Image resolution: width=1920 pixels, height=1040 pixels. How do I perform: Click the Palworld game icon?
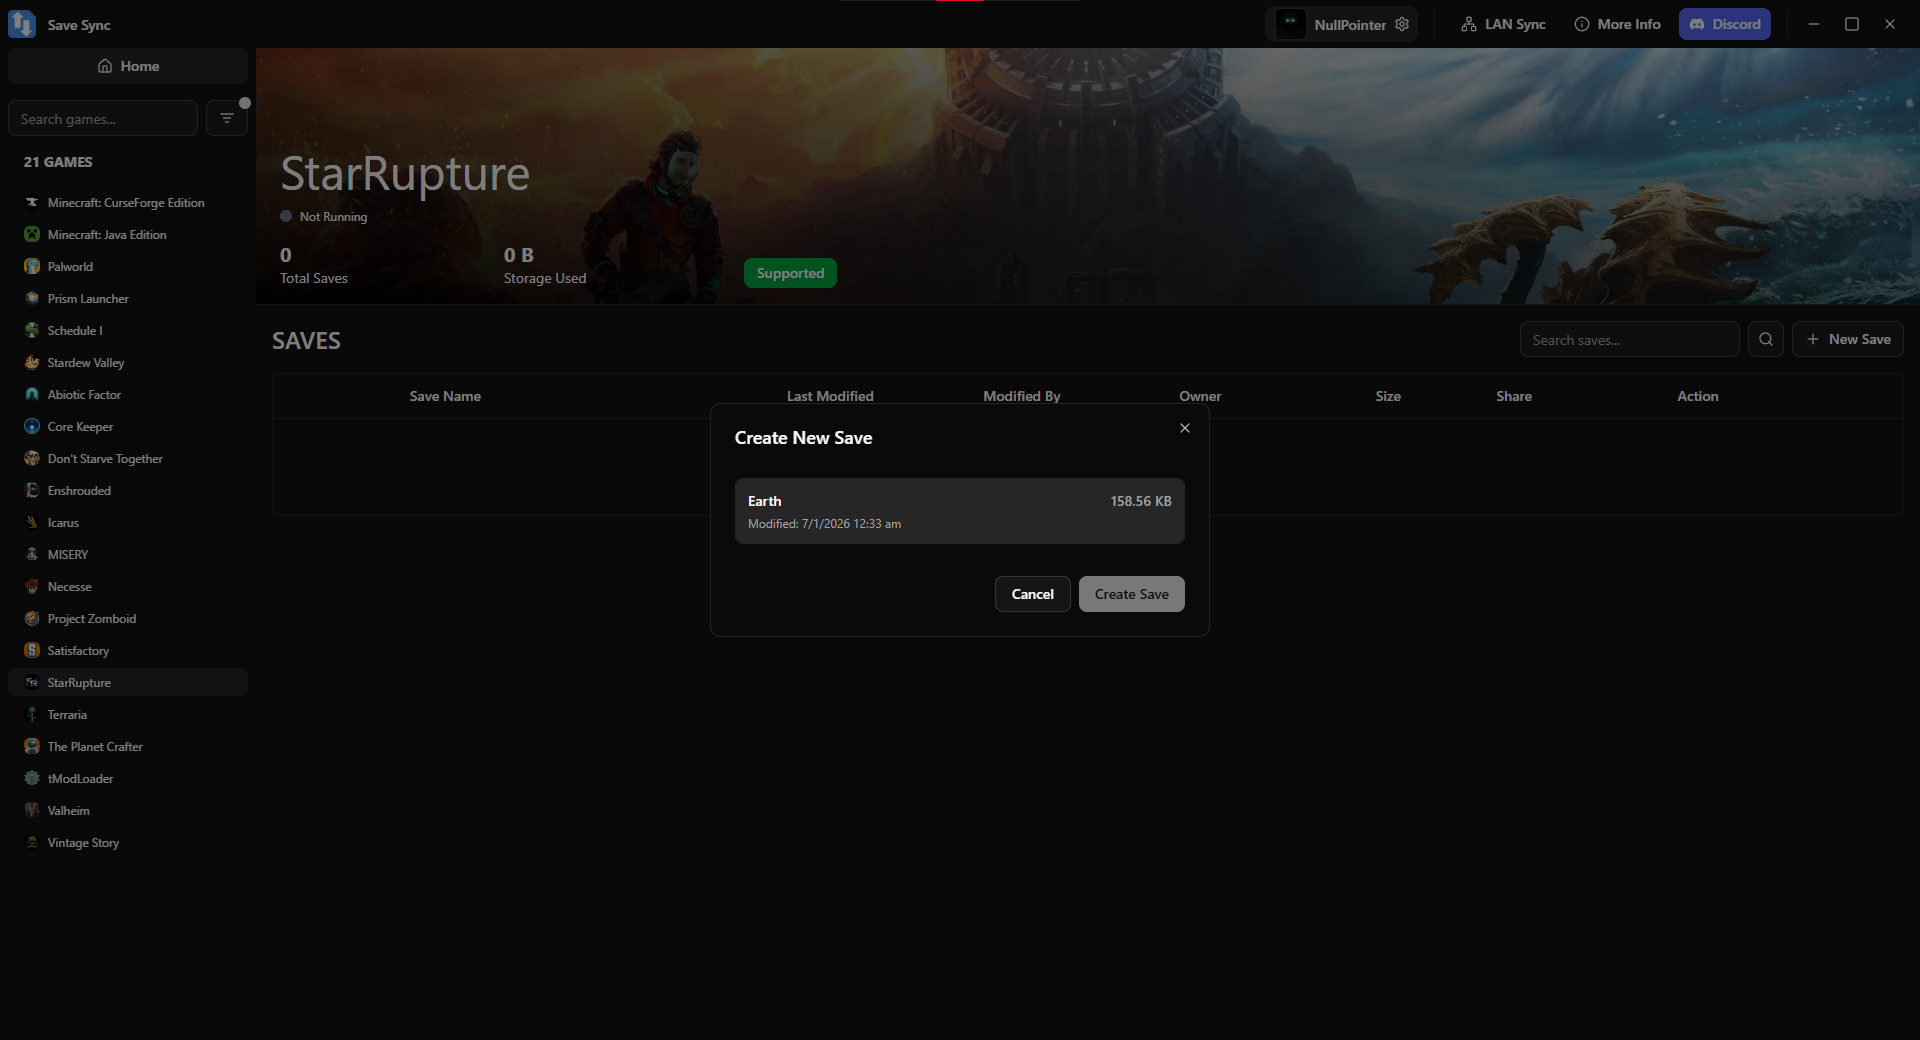[x=32, y=266]
